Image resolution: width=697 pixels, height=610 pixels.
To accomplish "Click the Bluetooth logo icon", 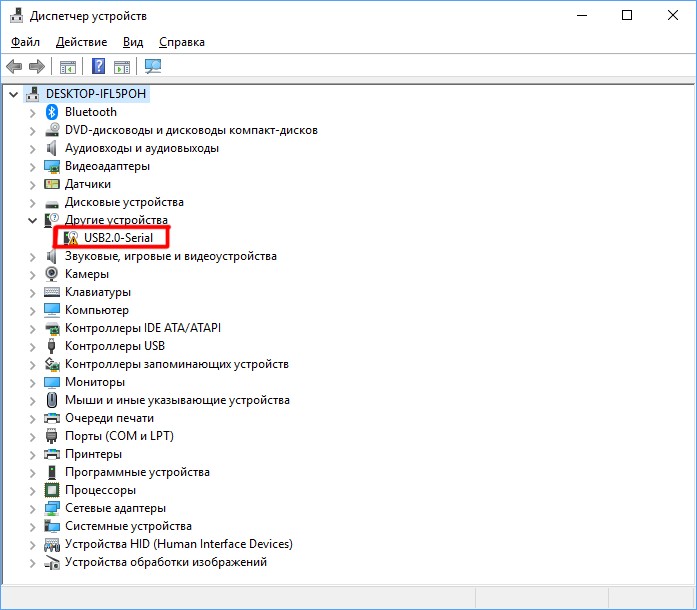I will pos(52,112).
